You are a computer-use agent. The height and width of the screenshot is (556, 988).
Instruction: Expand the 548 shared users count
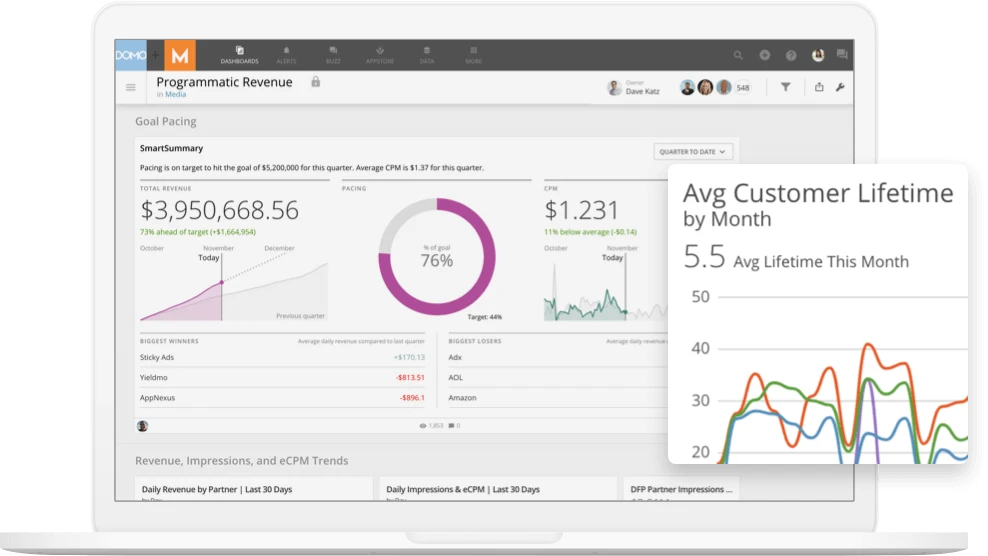743,88
